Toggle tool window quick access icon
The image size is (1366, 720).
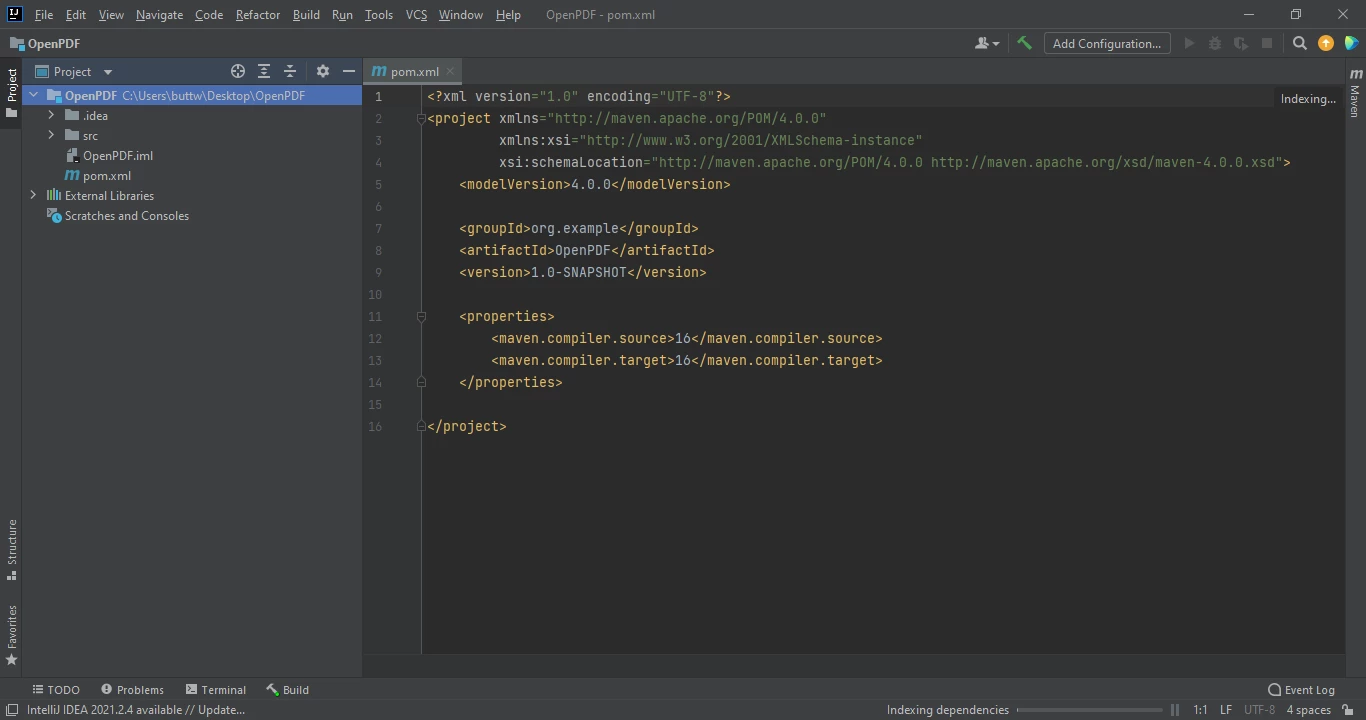(x=12, y=710)
